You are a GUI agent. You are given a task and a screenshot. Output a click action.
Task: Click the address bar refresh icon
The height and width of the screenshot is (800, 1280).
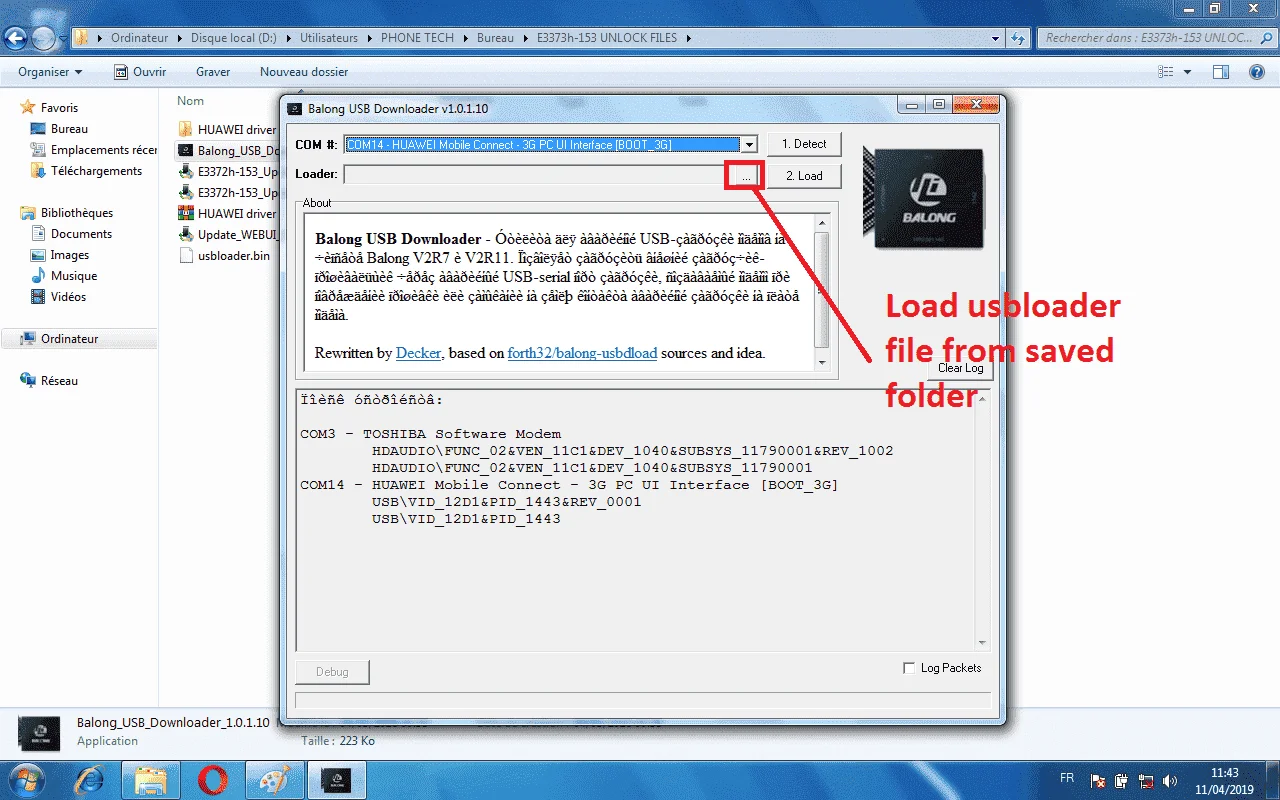coord(1018,38)
